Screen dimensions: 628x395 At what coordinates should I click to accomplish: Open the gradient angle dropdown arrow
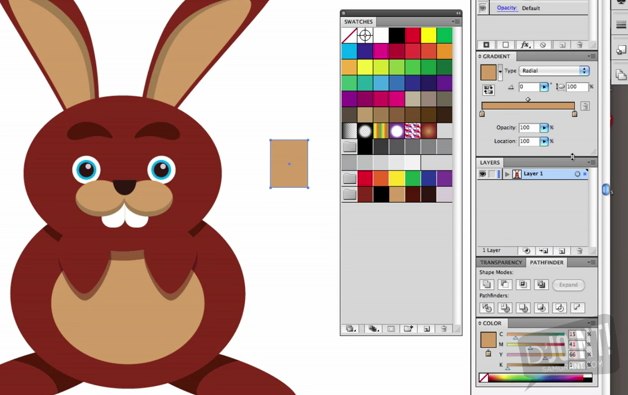tap(544, 87)
